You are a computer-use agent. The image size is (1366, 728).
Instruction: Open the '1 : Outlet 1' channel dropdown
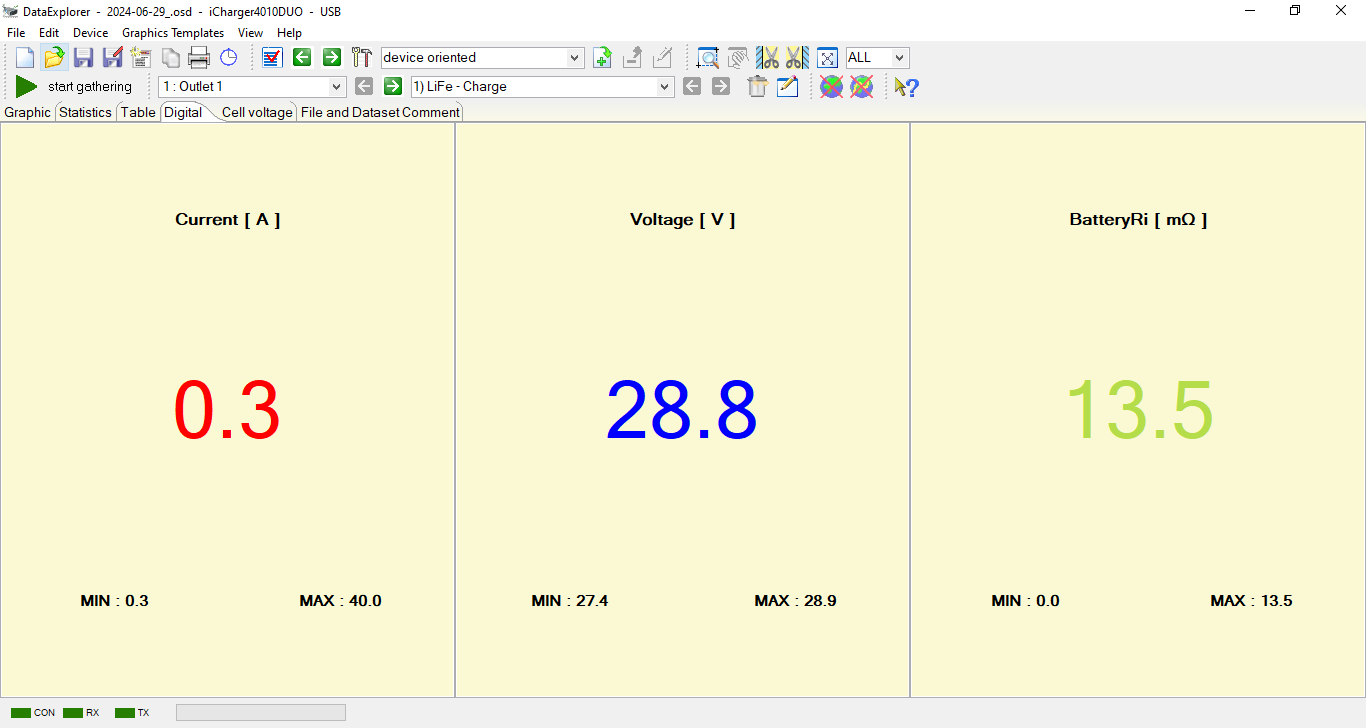tap(336, 87)
